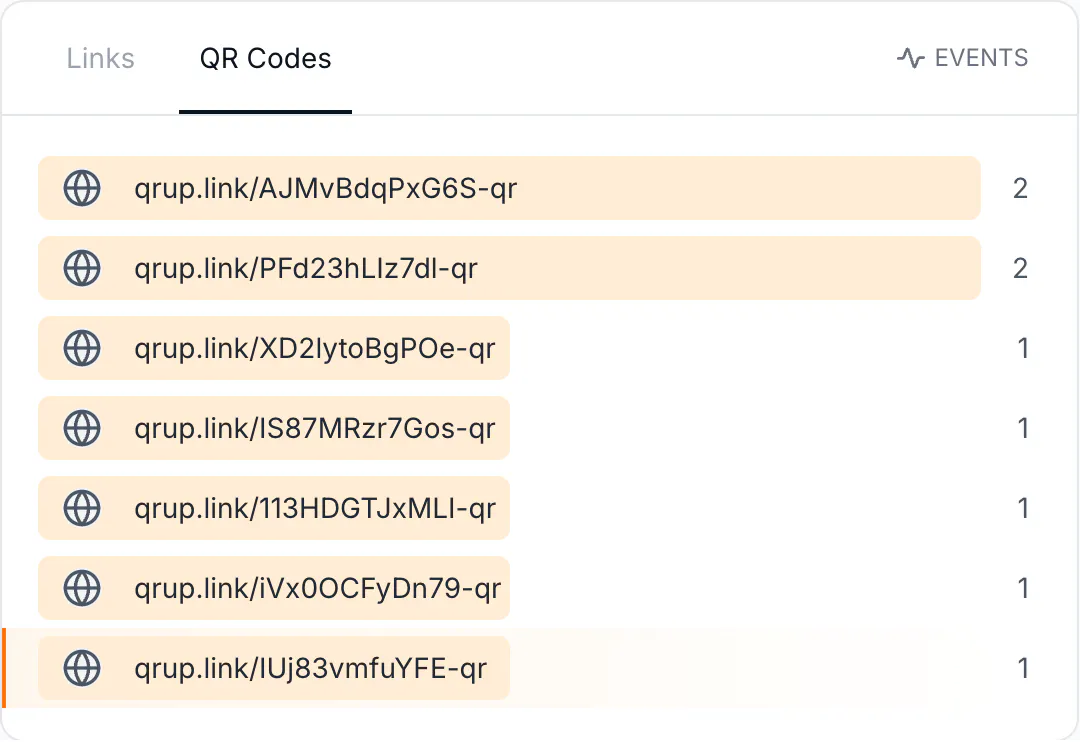The width and height of the screenshot is (1080, 742).
Task: Click globe icon beside AJMvBdqPxG6S-qr link
Action: (x=82, y=188)
